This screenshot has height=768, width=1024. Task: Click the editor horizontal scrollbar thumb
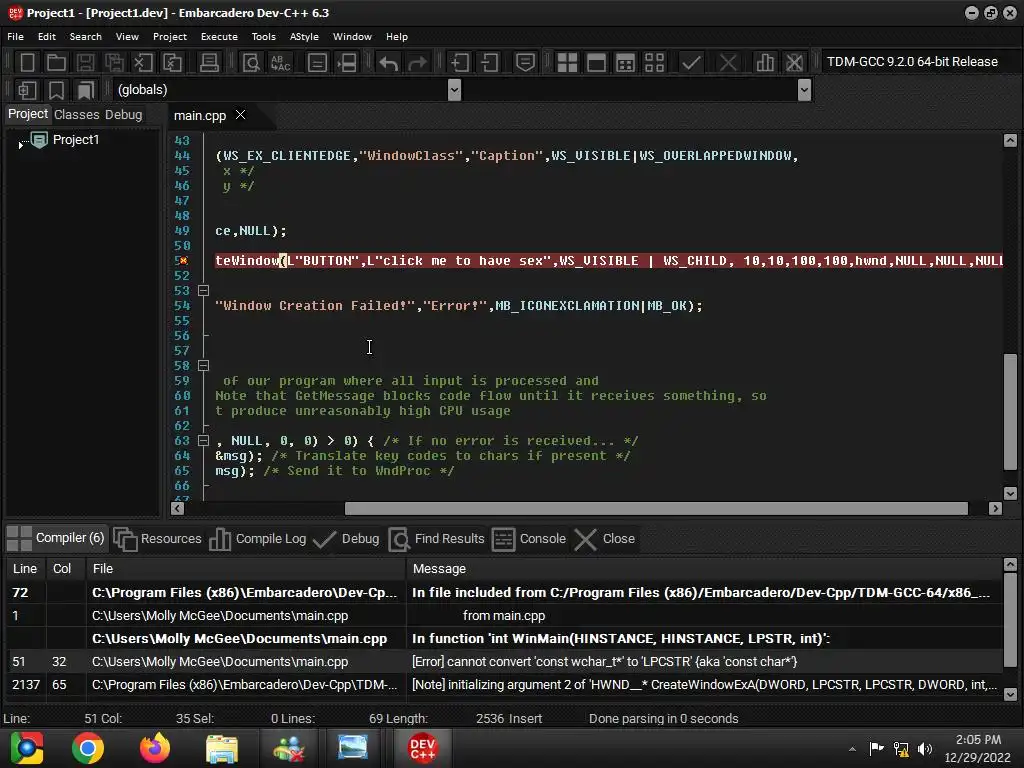tap(656, 509)
